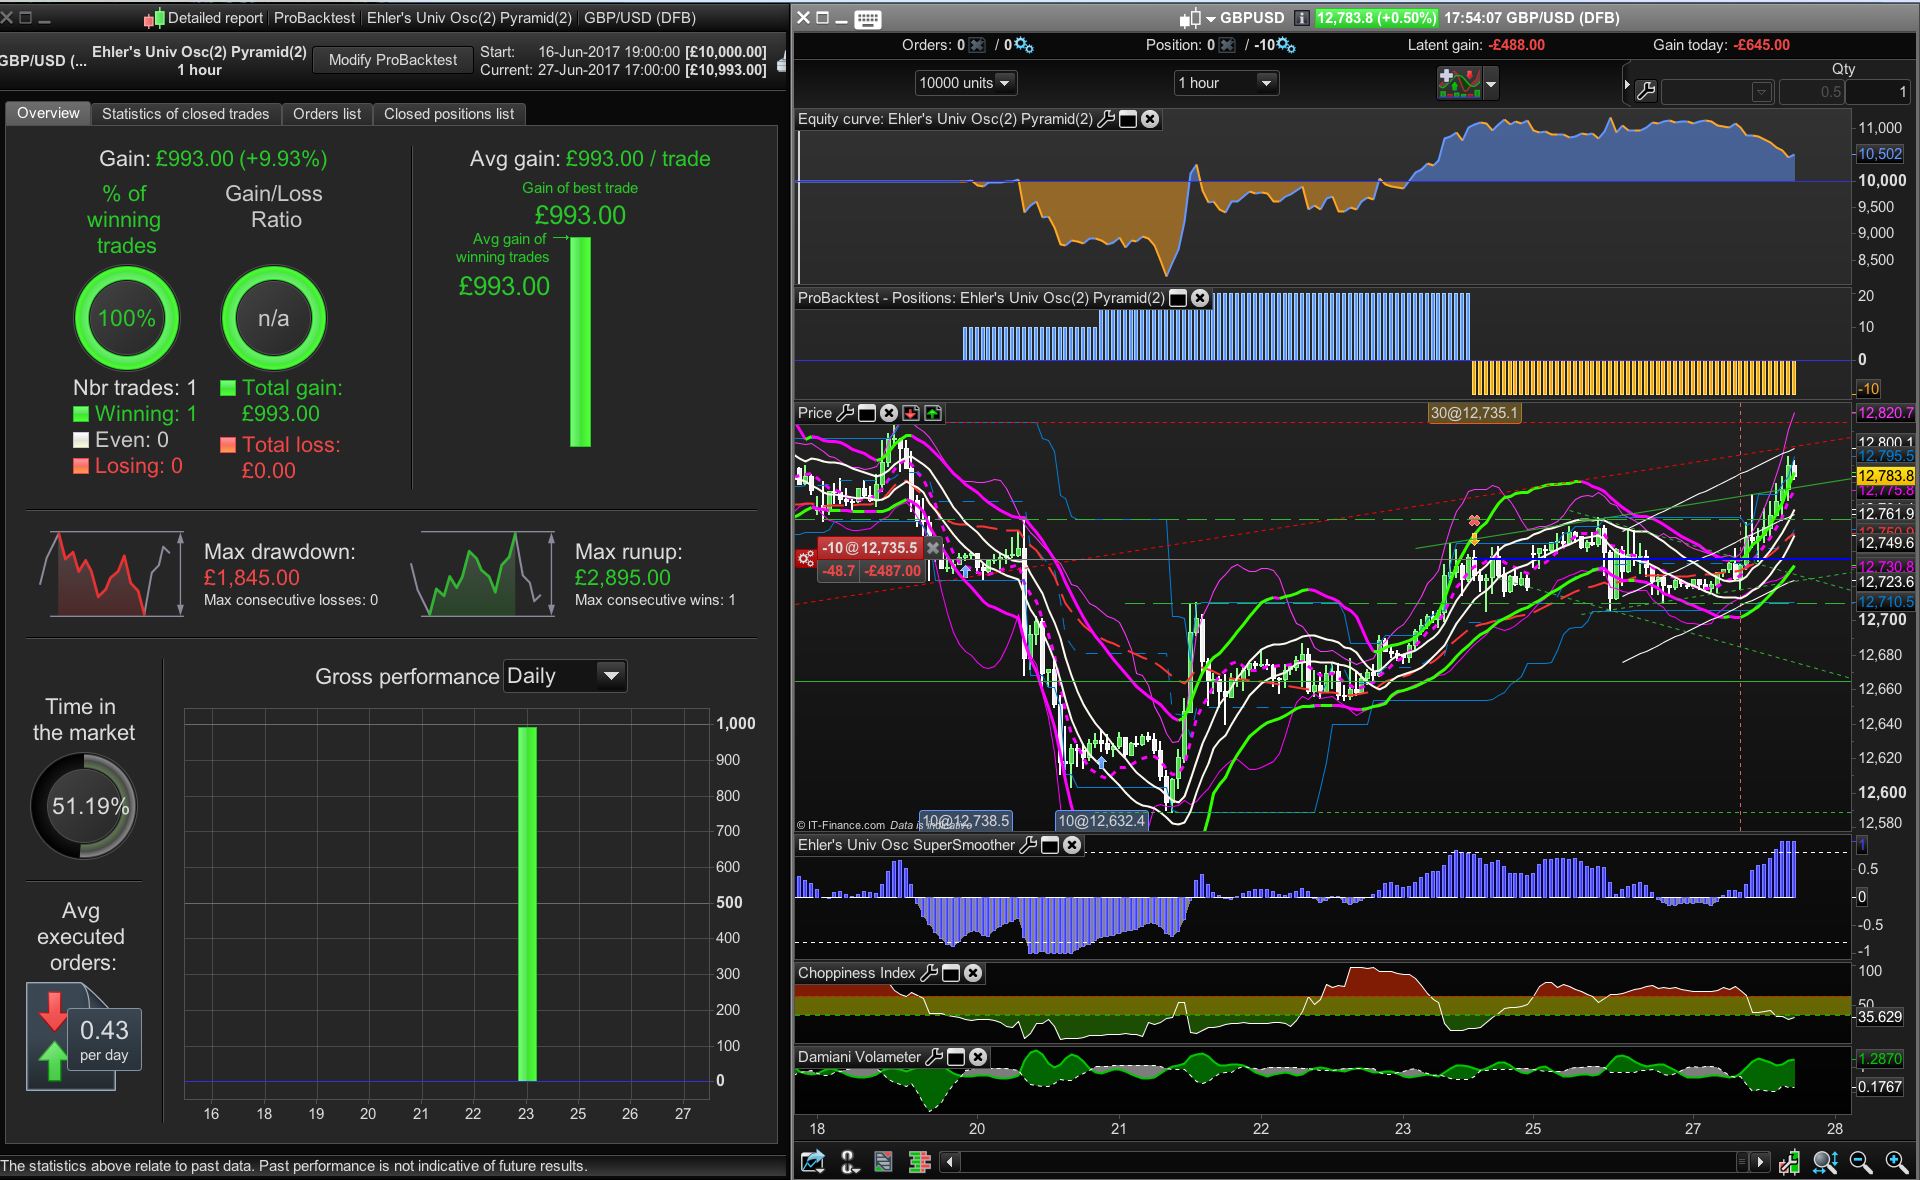Open the Closed positions list tab
Viewport: 1920px width, 1180px height.
(449, 114)
